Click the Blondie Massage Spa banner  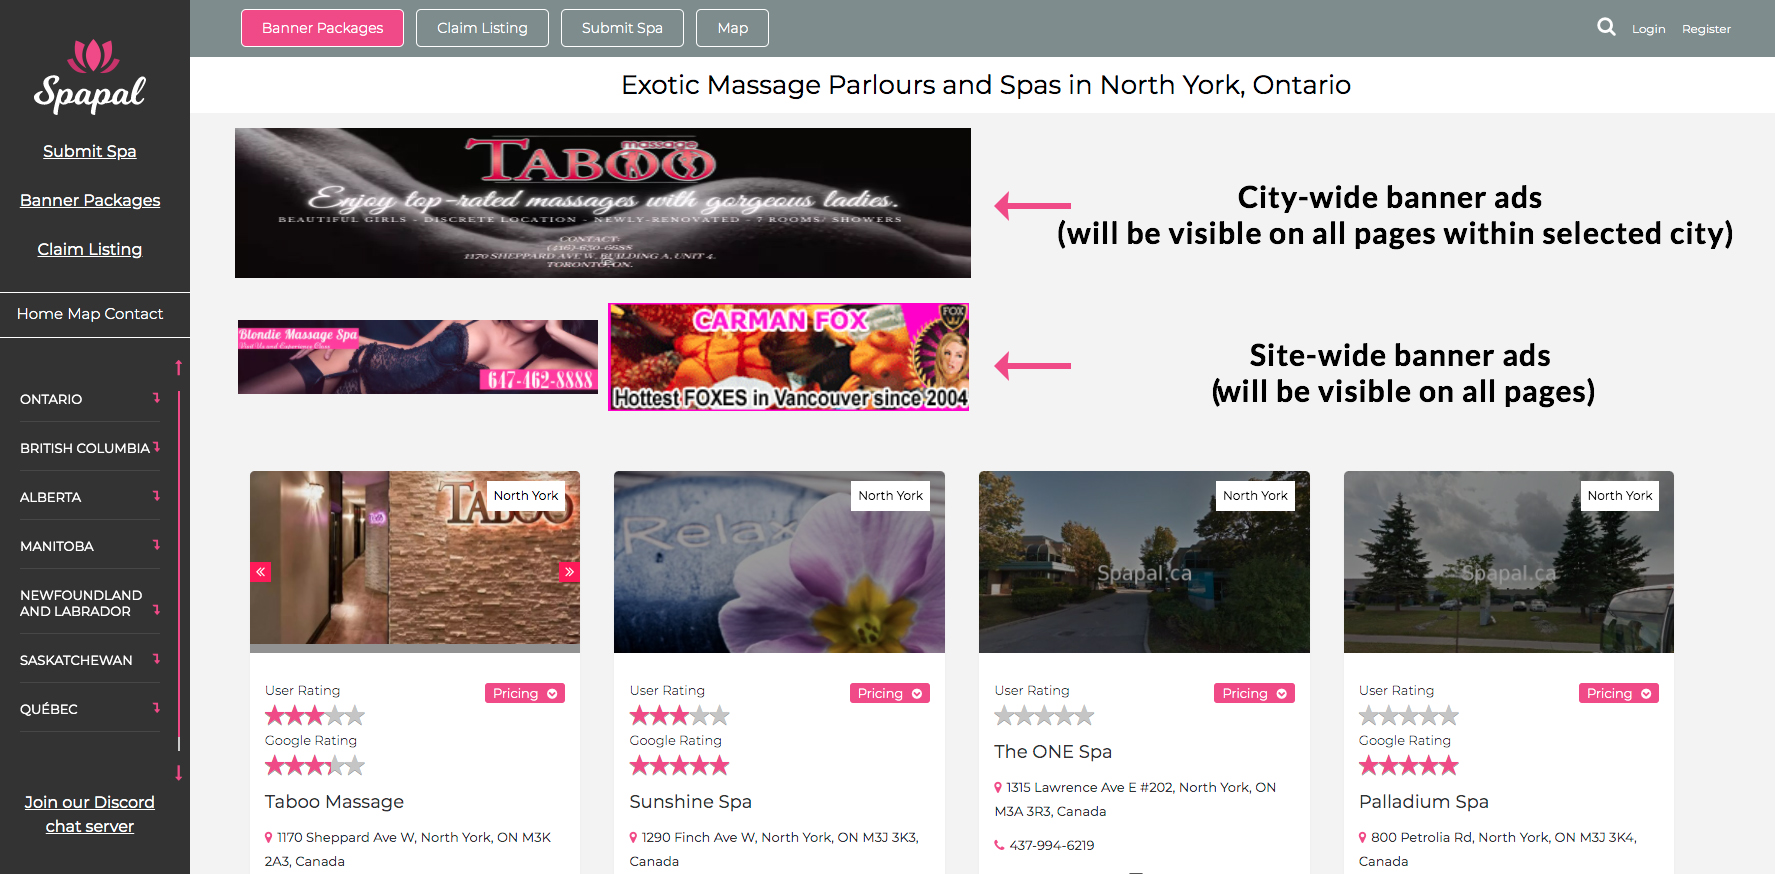tap(418, 357)
